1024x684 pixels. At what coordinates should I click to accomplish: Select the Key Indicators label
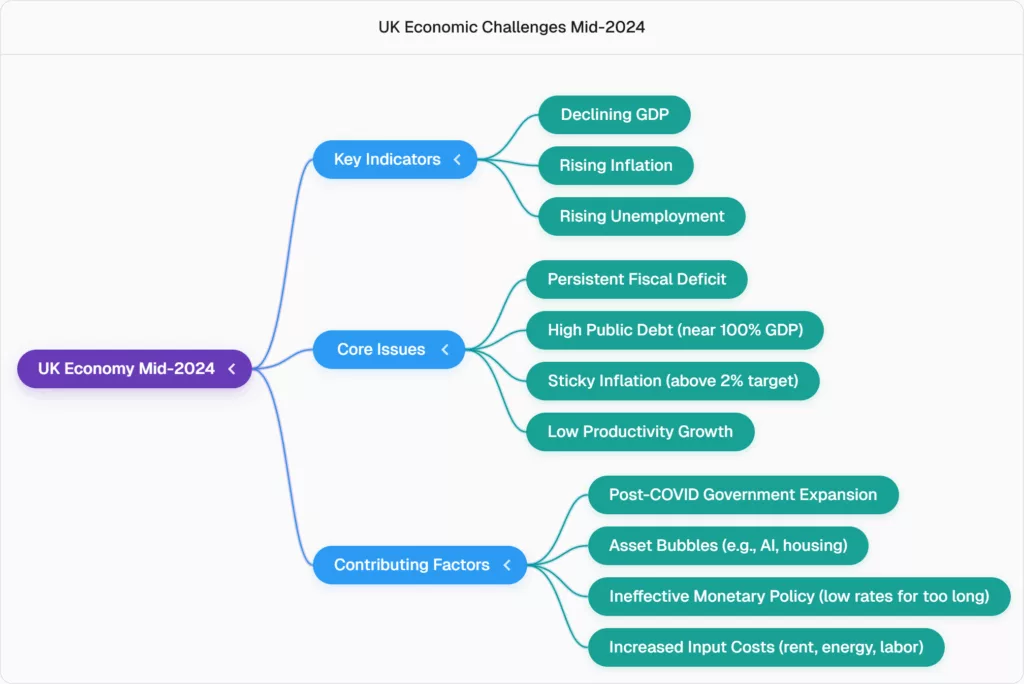pos(387,159)
